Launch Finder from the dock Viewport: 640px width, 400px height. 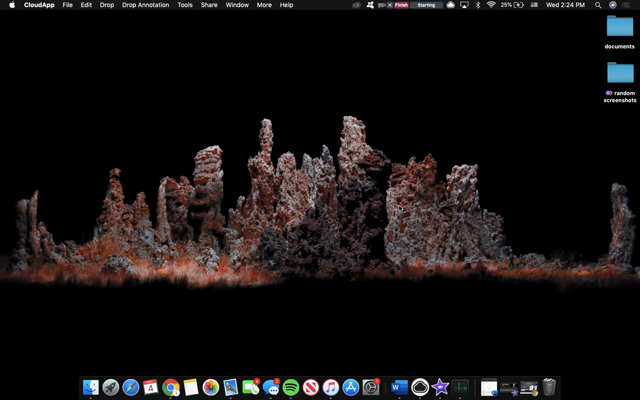point(91,387)
